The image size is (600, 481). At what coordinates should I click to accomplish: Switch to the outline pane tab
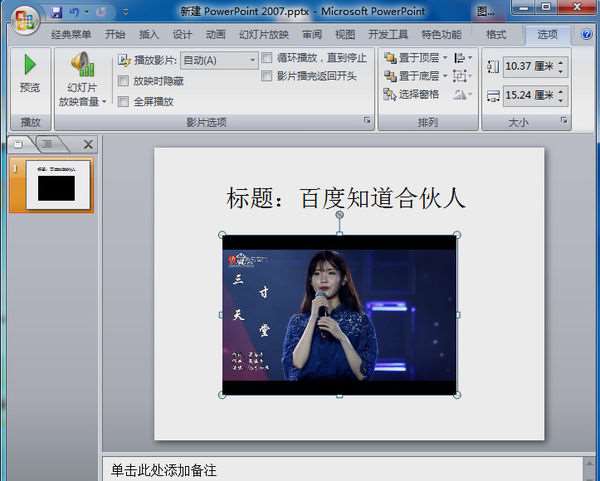(47, 144)
